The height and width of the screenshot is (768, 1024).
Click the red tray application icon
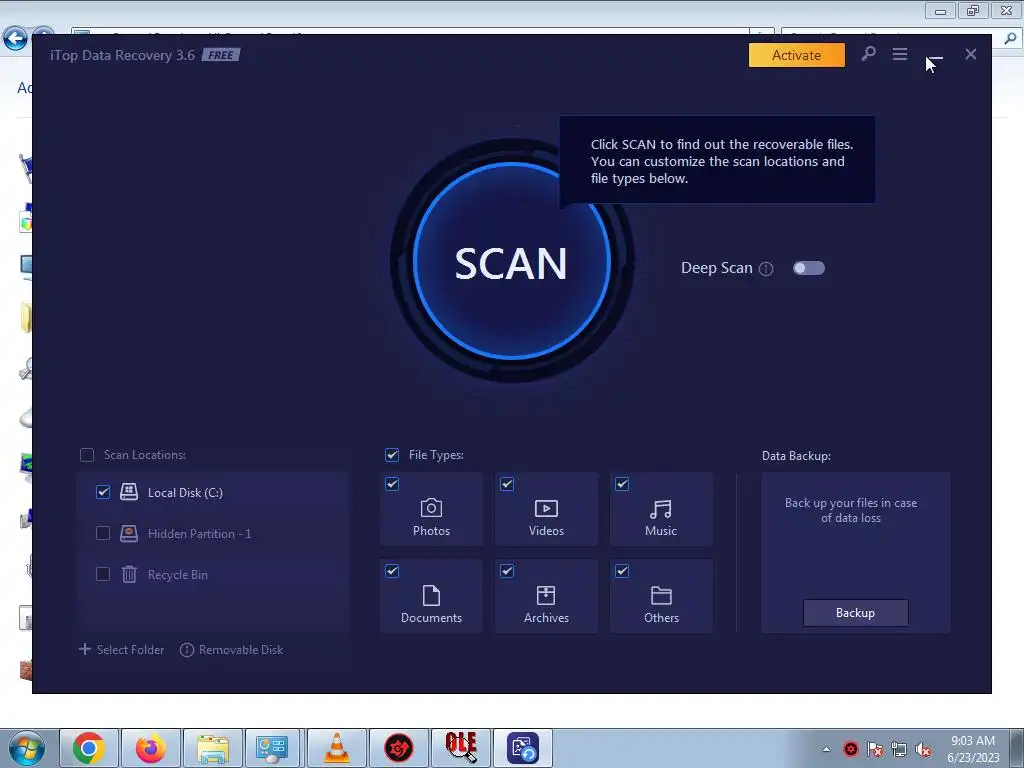[851, 749]
